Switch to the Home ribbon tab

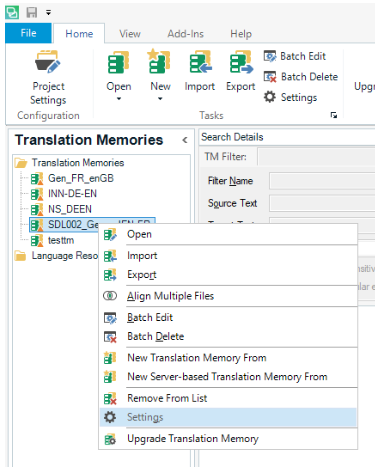[x=79, y=34]
